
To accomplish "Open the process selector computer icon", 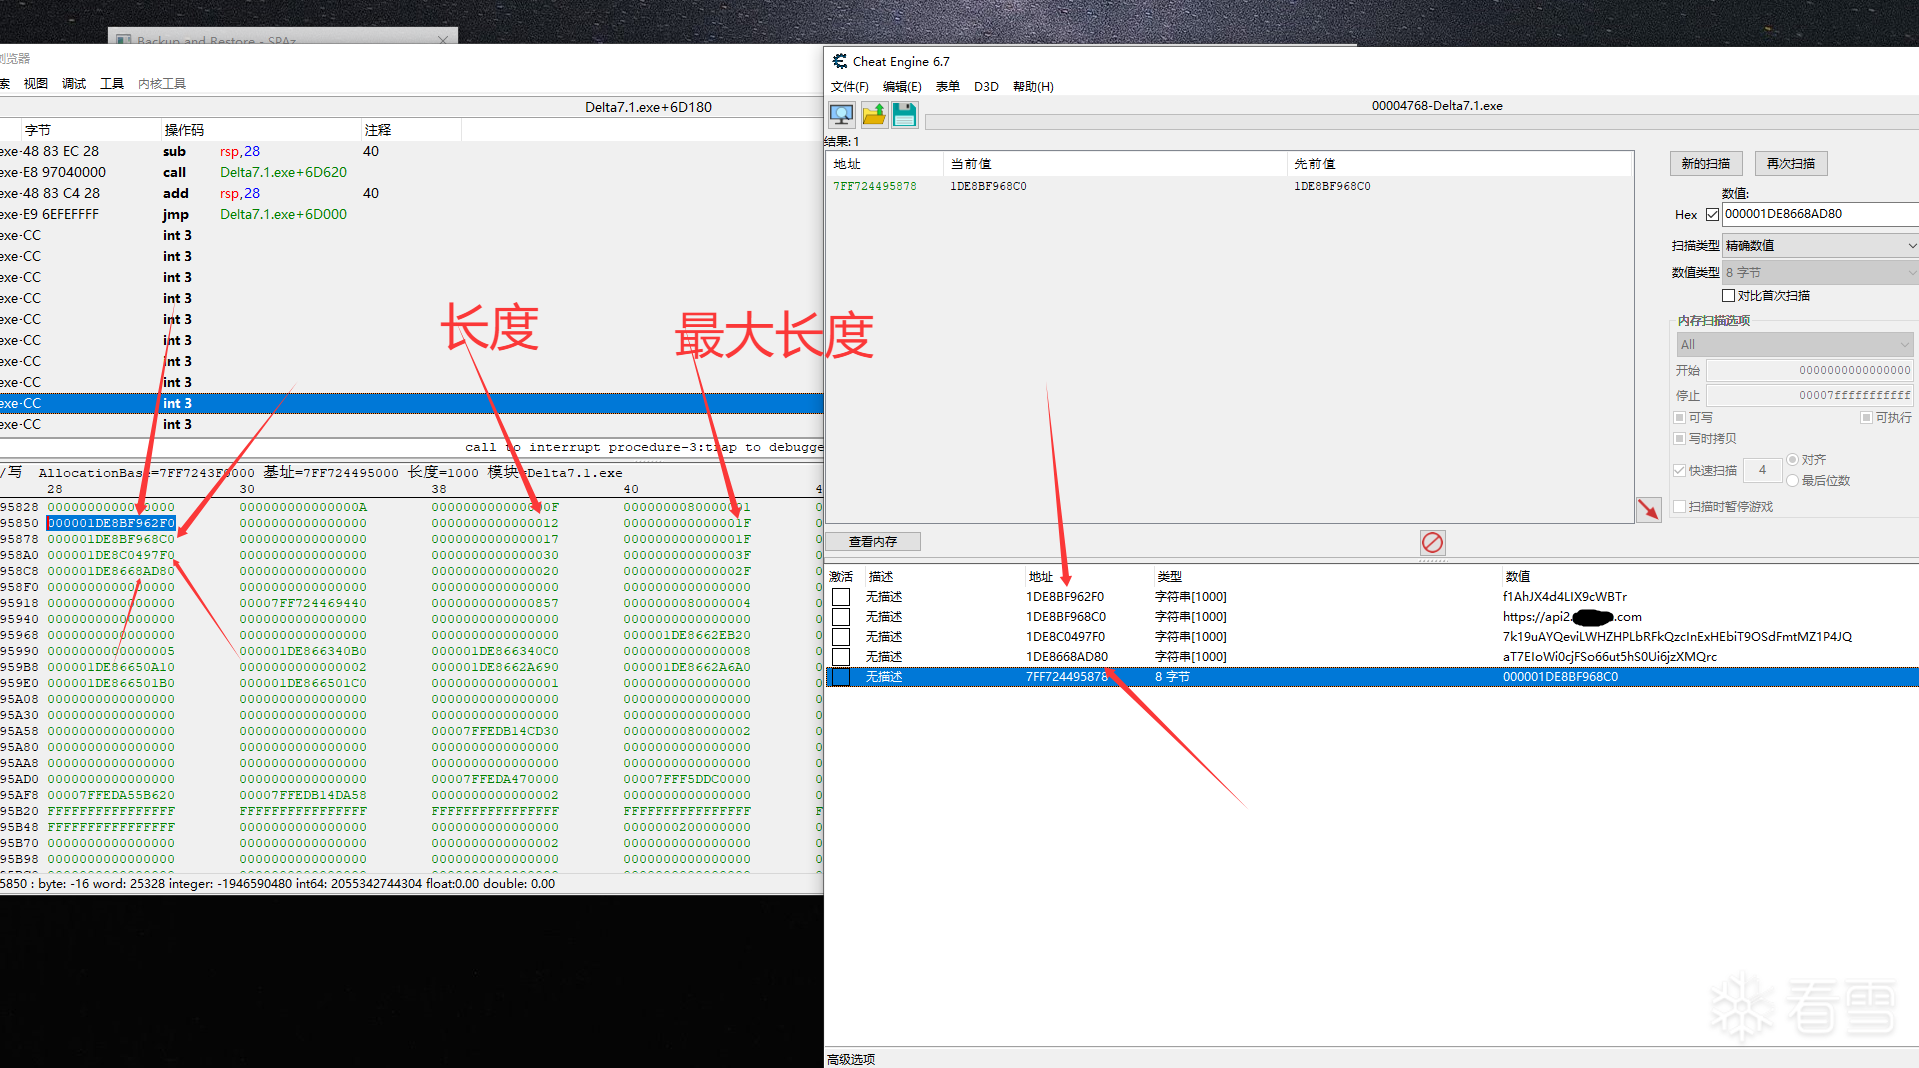I will (x=842, y=114).
